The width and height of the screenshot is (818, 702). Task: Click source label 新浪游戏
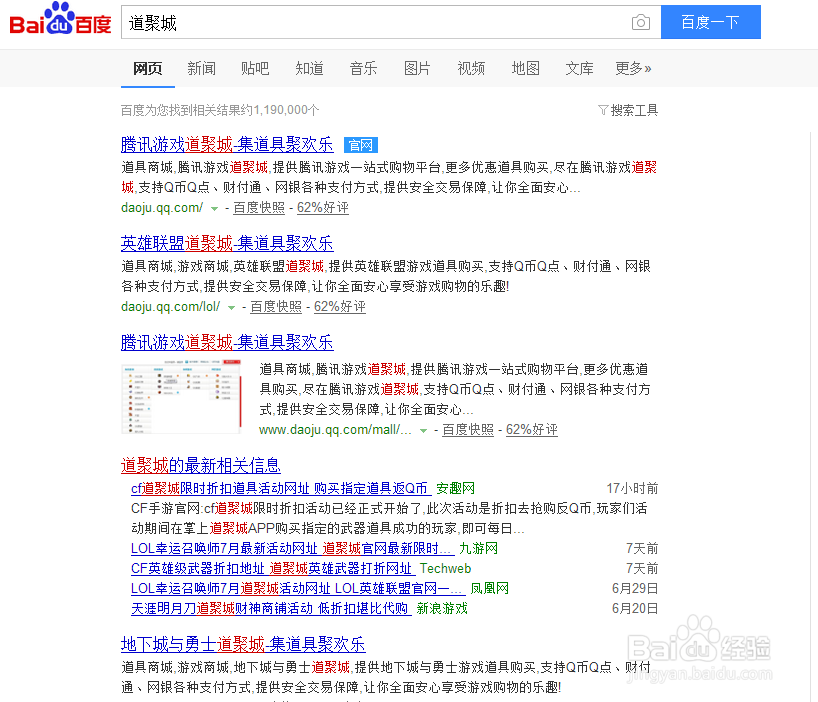tap(442, 609)
